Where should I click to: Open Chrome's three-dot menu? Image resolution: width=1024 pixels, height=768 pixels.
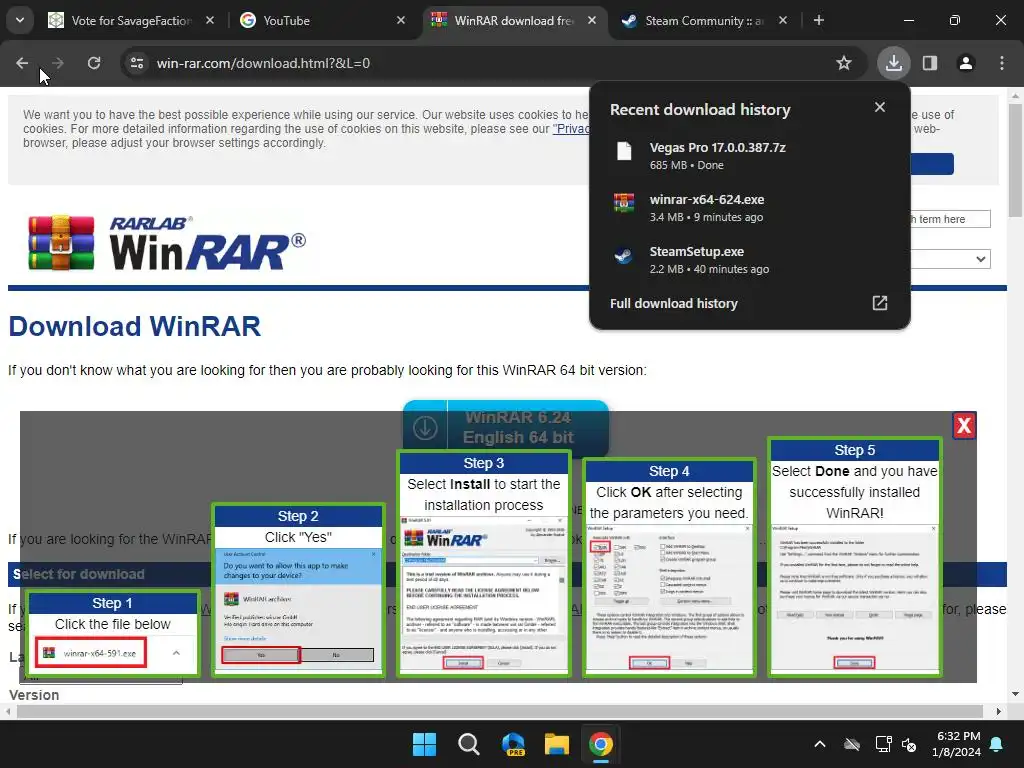point(1002,63)
